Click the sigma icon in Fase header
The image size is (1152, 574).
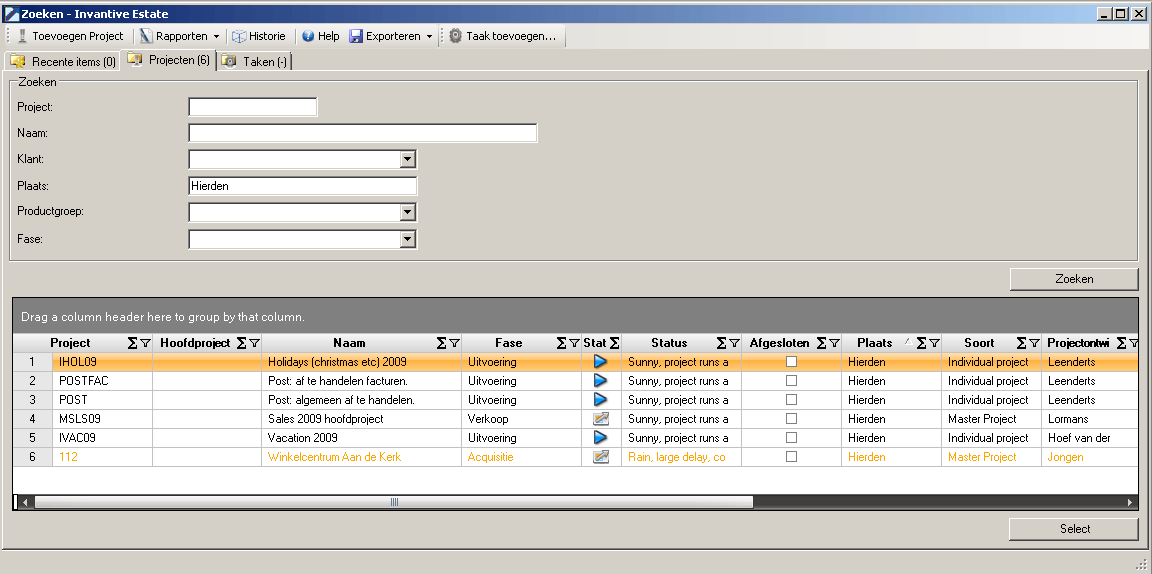tap(562, 343)
